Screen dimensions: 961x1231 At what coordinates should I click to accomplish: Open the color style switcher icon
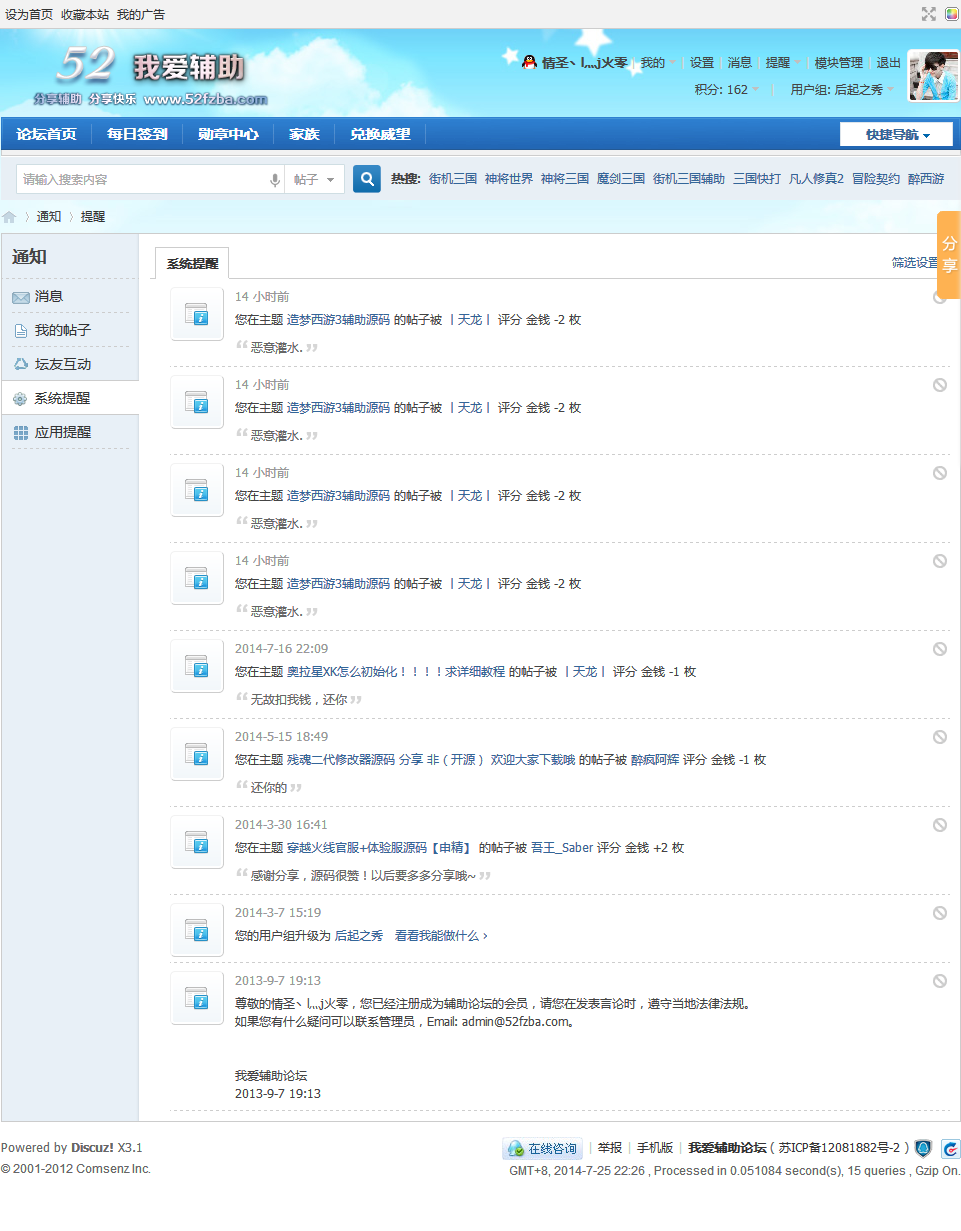coord(951,14)
